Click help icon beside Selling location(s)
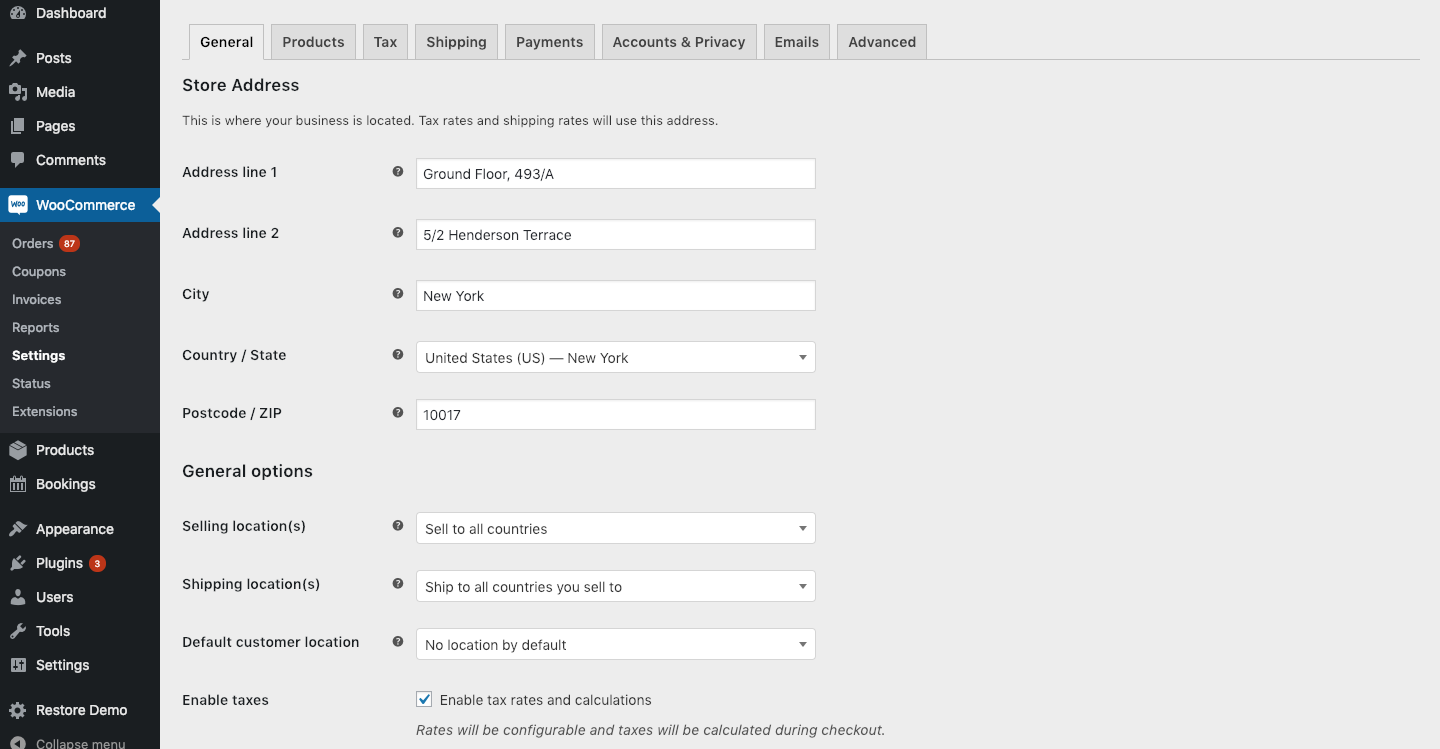Viewport: 1440px width, 749px height. coord(398,526)
